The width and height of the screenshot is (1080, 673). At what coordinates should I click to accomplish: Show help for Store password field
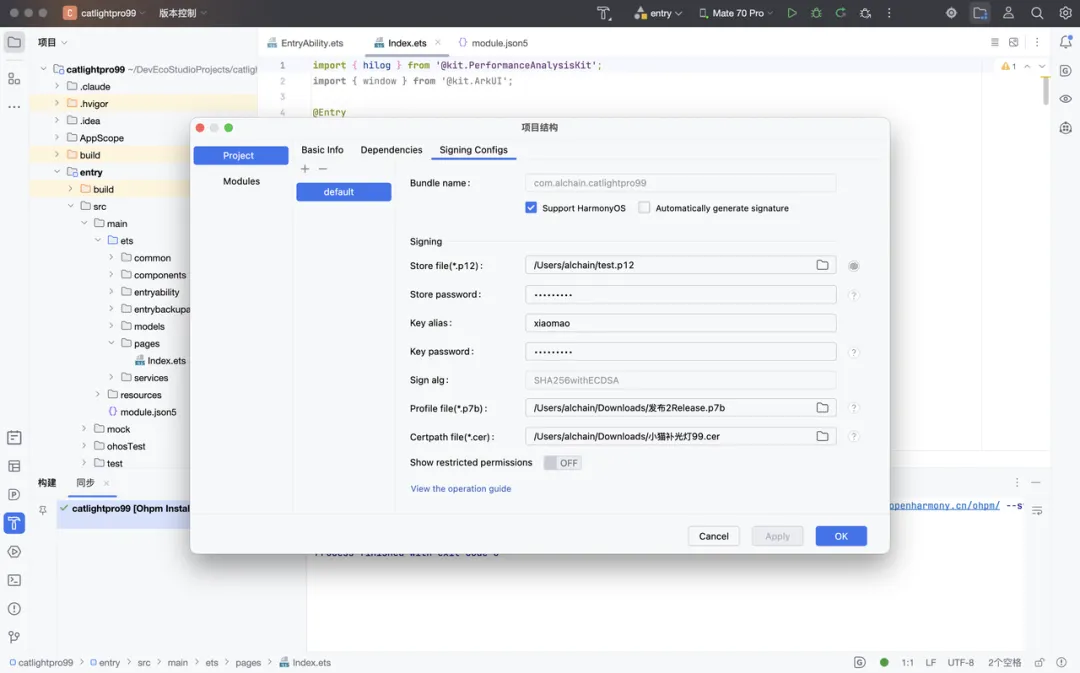[x=853, y=296]
